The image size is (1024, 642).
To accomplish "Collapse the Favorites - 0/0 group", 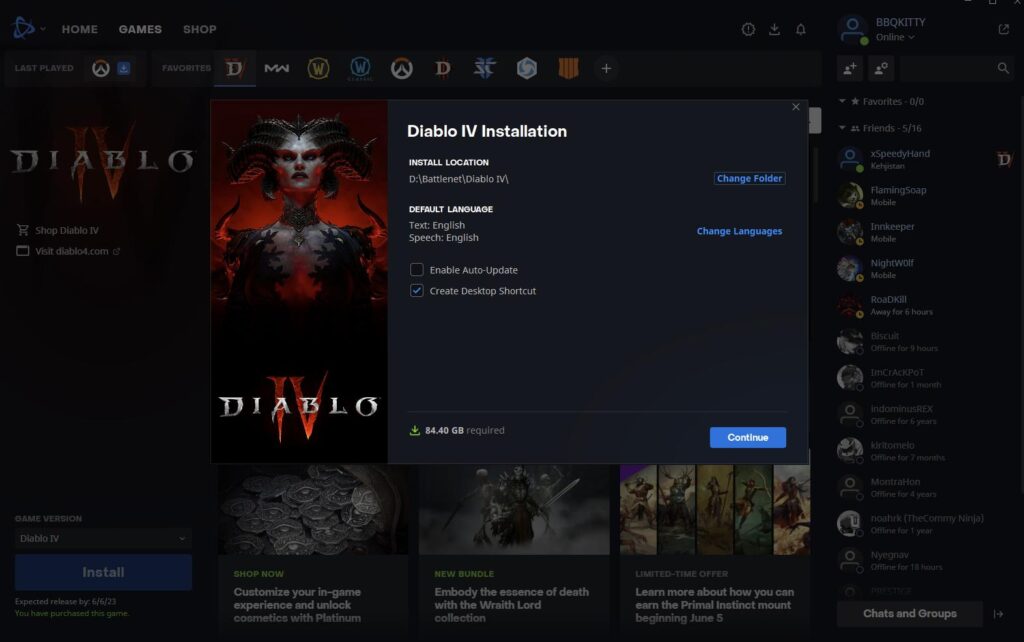I will pos(842,101).
